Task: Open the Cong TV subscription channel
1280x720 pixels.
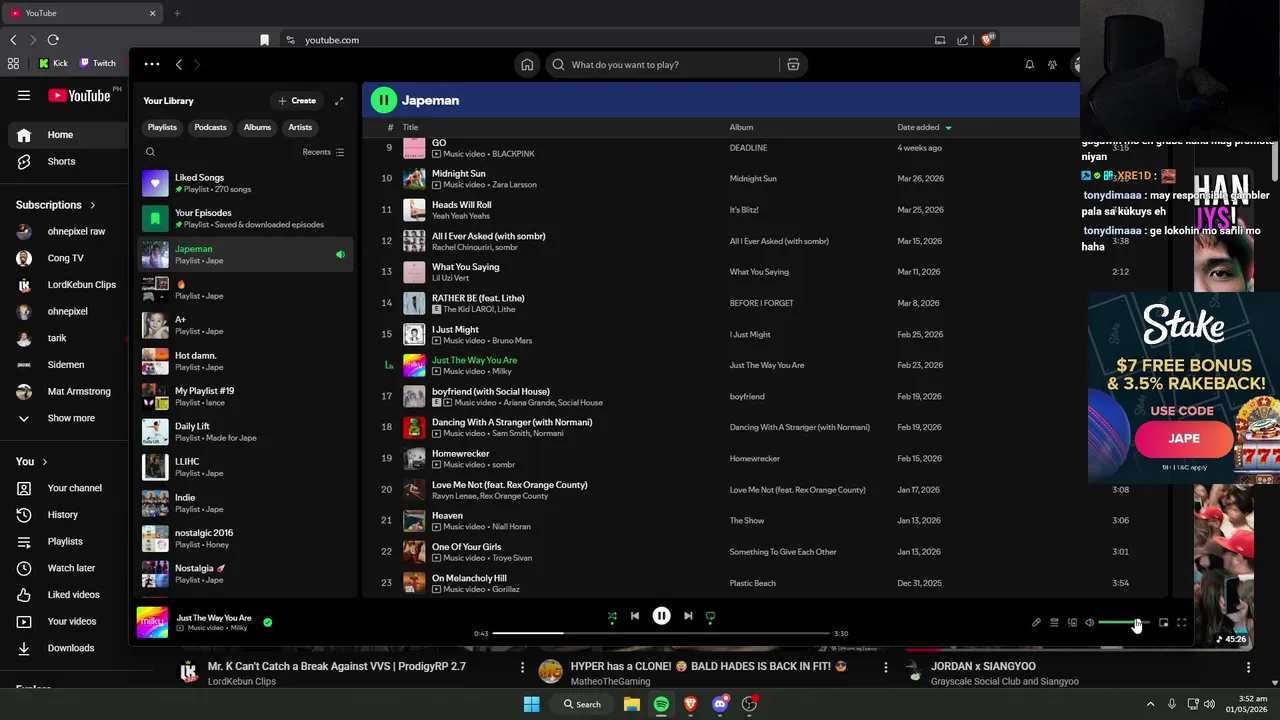Action: [66, 258]
